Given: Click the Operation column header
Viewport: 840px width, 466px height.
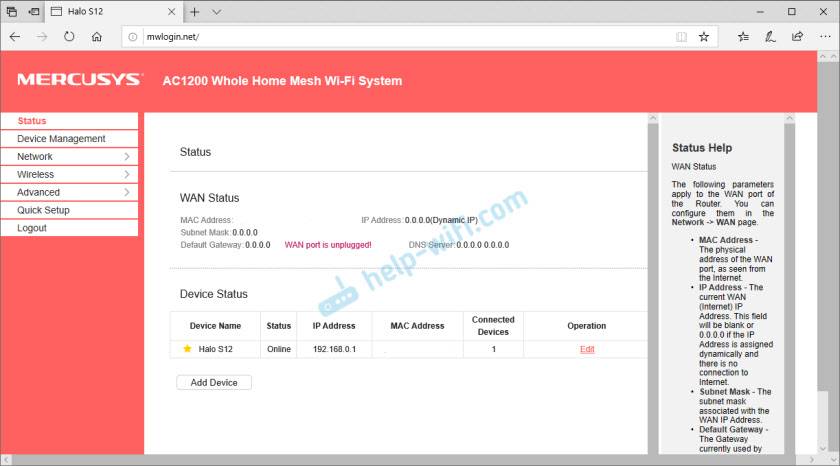Looking at the screenshot, I should pyautogui.click(x=587, y=326).
